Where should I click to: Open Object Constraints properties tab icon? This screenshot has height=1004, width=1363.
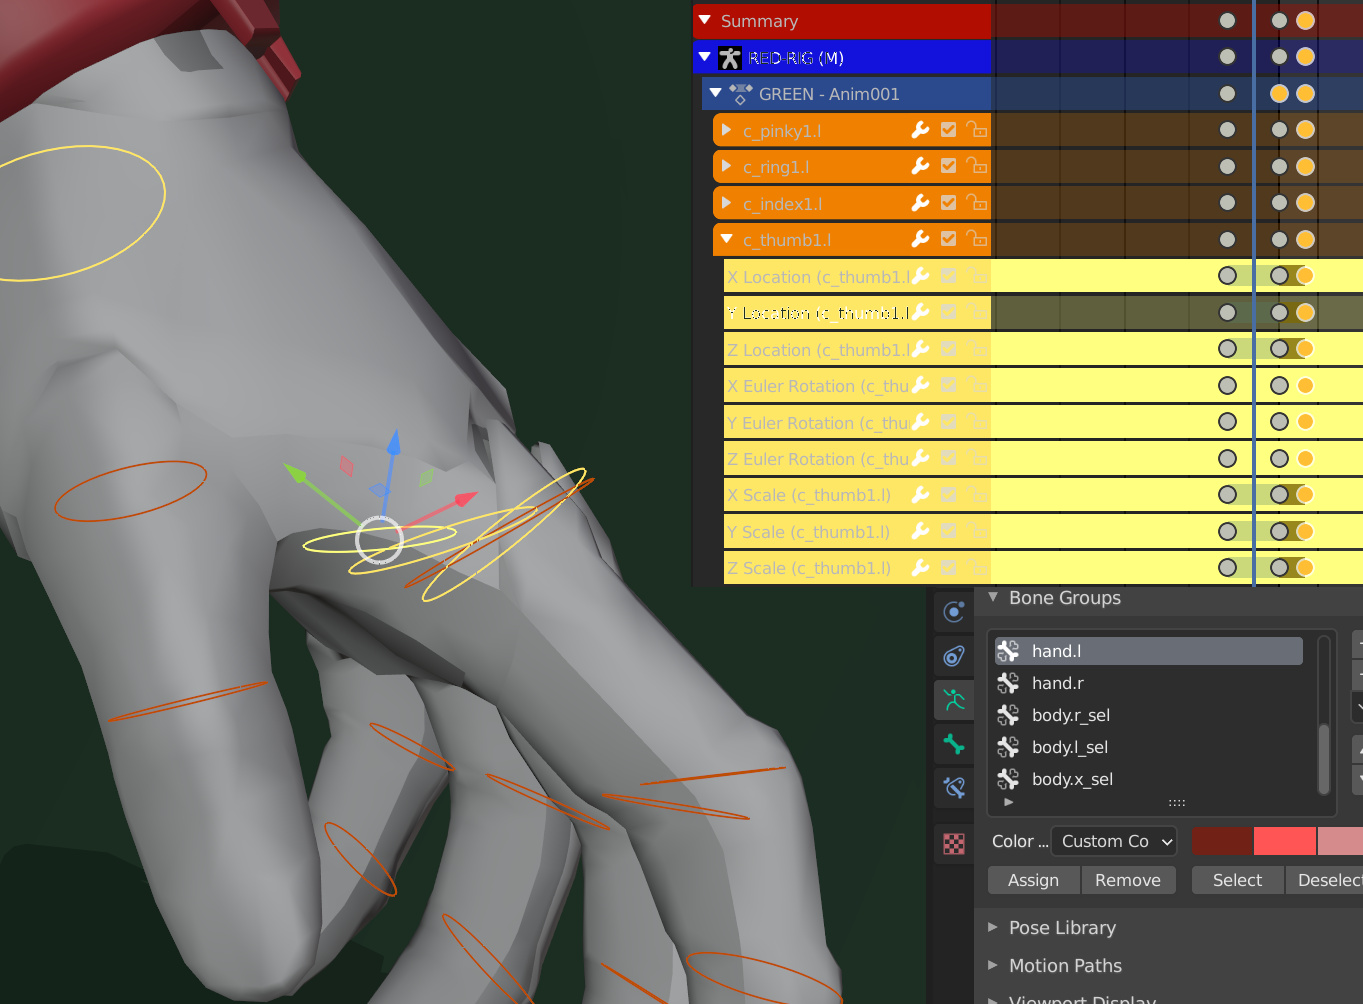[x=954, y=656]
